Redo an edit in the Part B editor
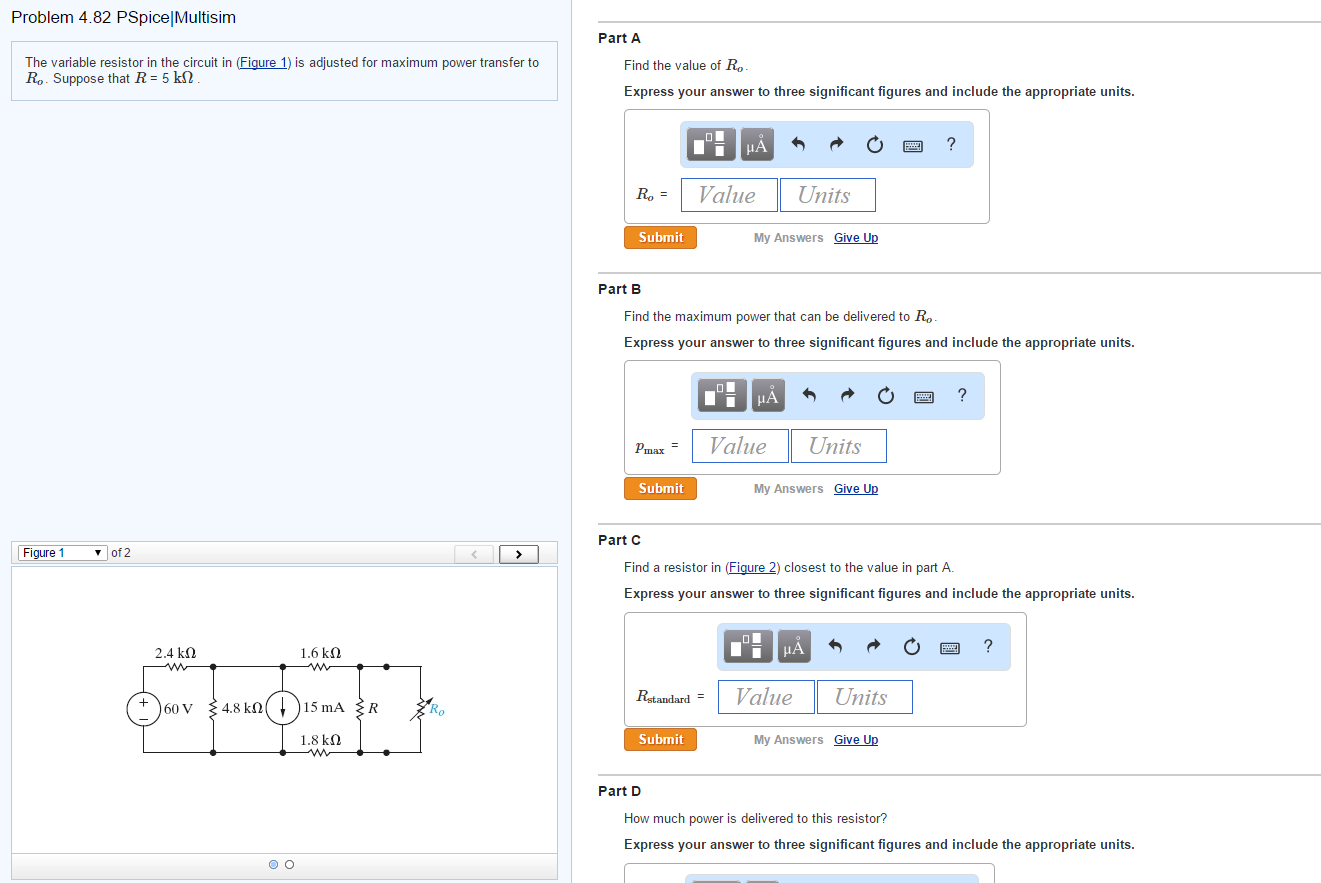This screenshot has width=1321, height=883. [x=846, y=395]
